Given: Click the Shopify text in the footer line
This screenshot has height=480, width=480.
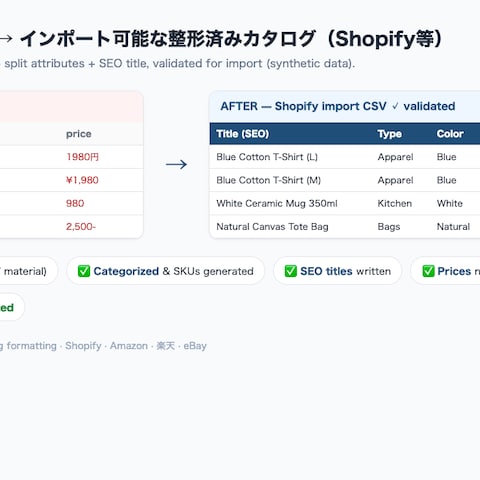Looking at the screenshot, I should [83, 346].
